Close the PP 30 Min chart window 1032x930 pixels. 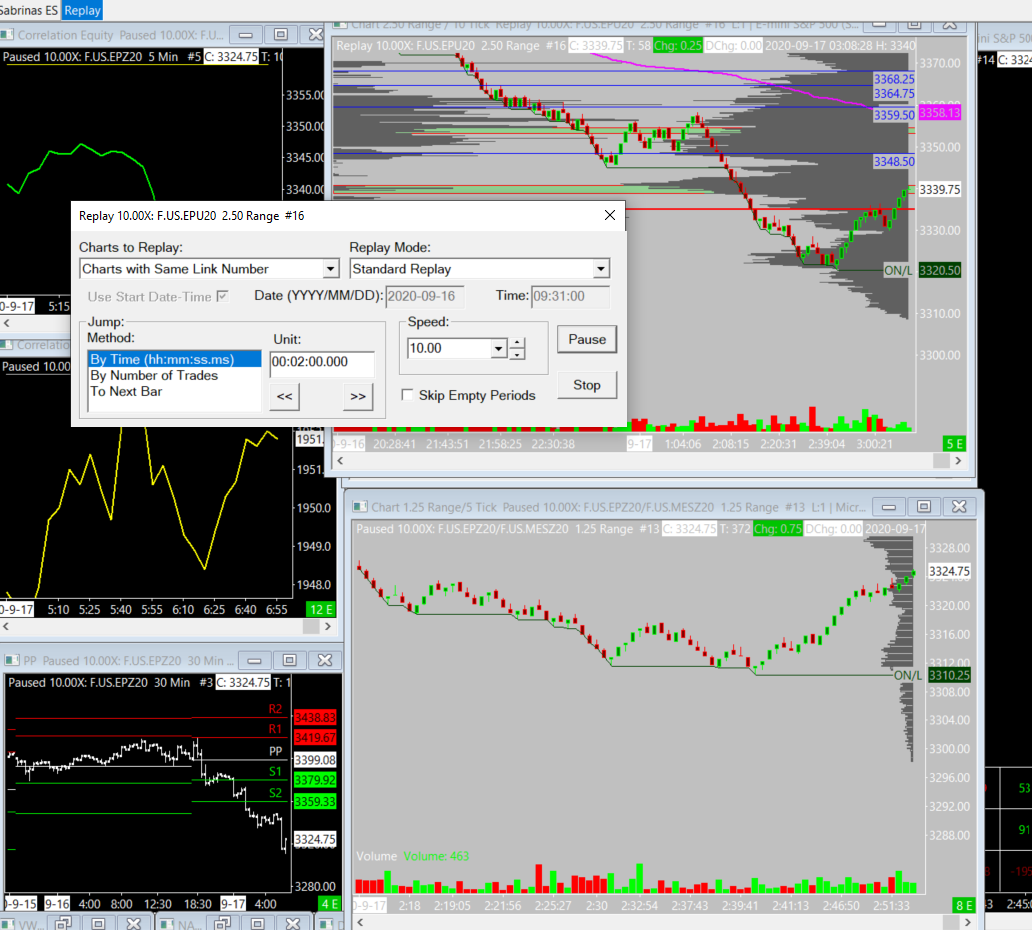(x=325, y=660)
